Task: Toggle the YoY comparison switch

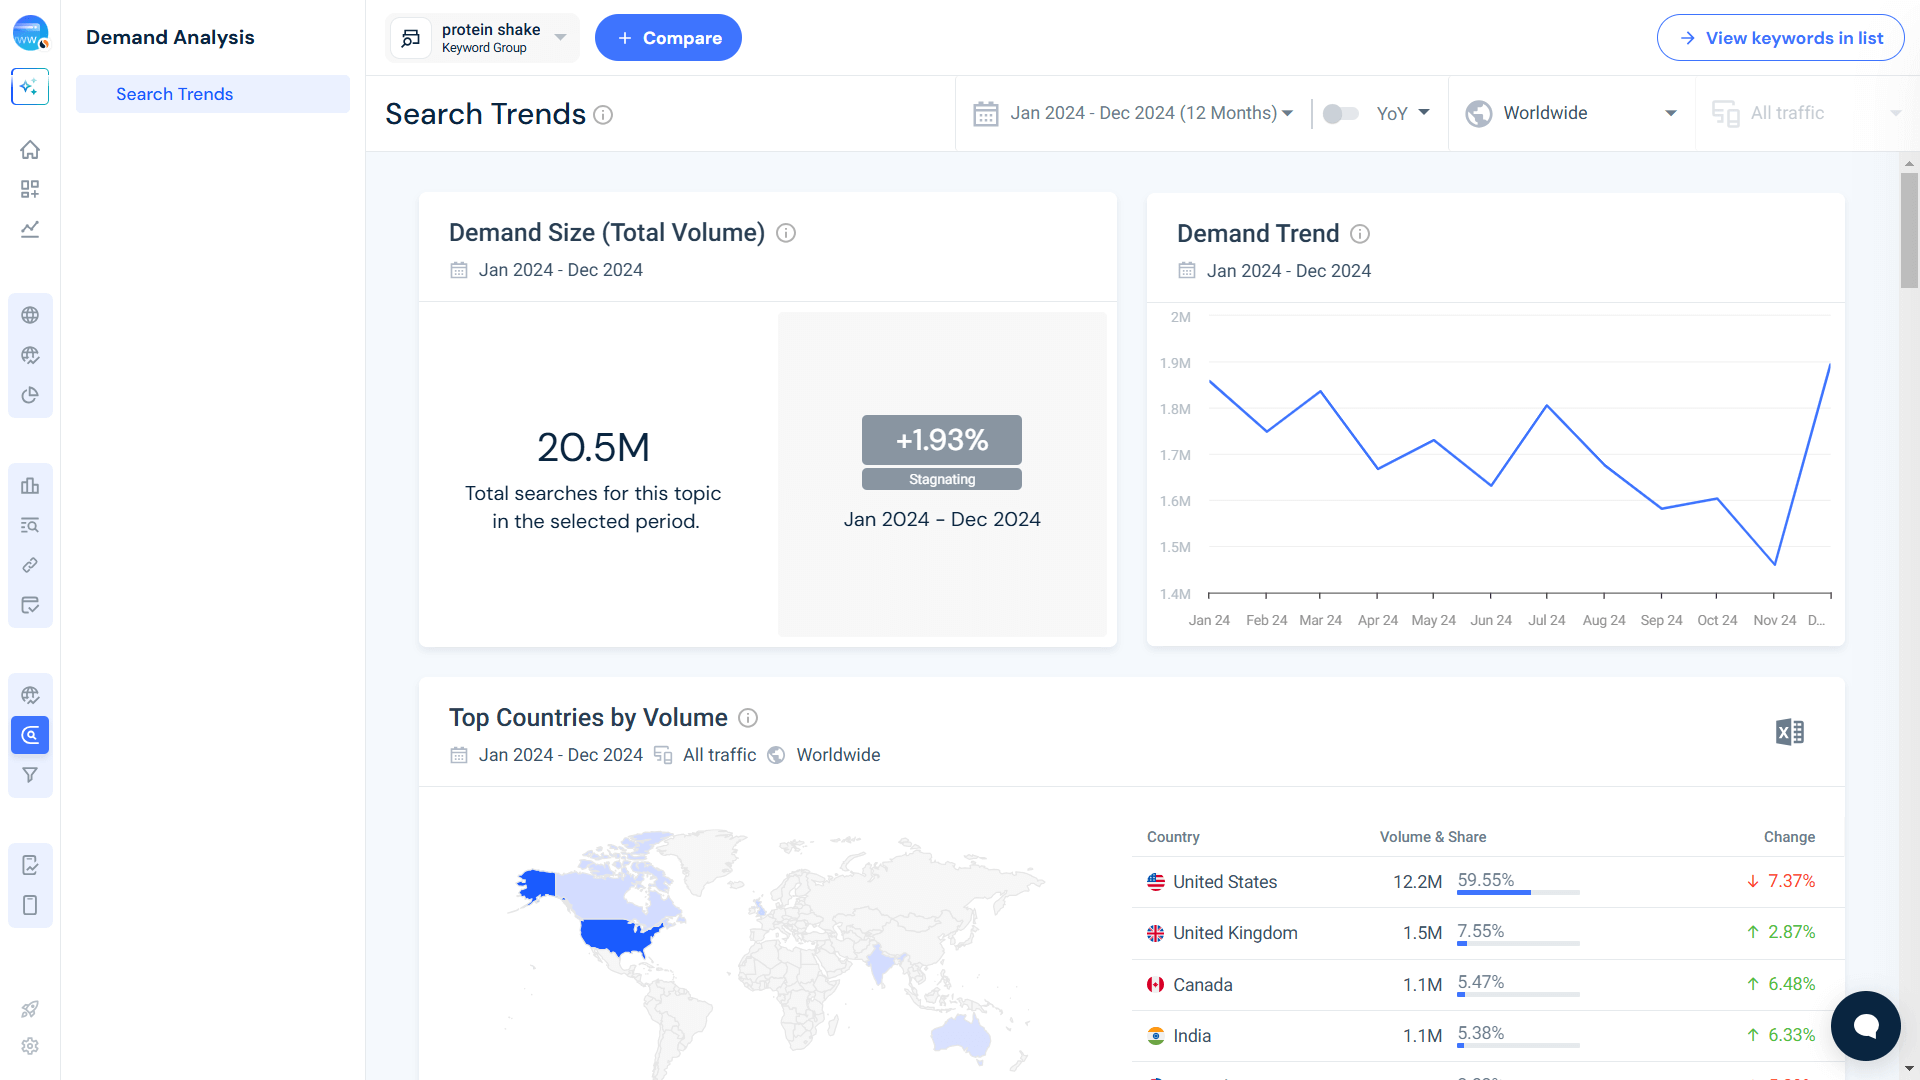Action: (x=1340, y=114)
